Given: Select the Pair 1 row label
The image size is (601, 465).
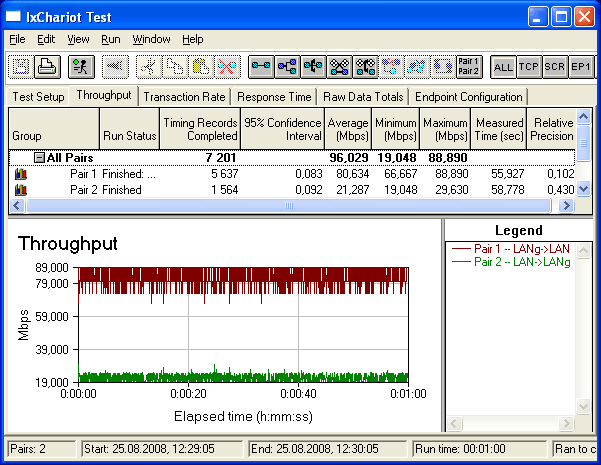Looking at the screenshot, I should pos(83,174).
